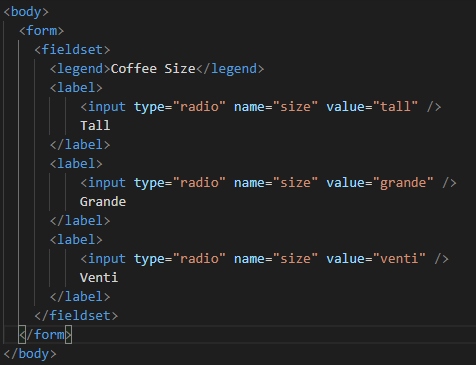Click the closing label tag after Venti
Screen dimensions: 476x365
coord(80,297)
